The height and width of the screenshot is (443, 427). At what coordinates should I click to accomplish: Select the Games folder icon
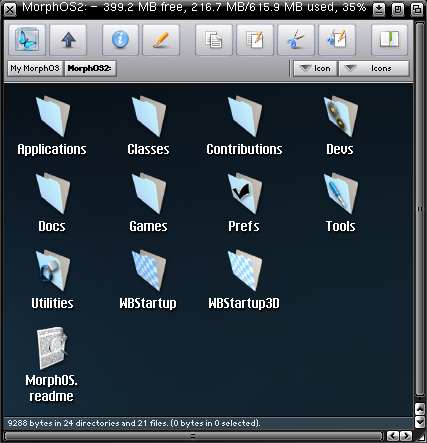click(149, 194)
